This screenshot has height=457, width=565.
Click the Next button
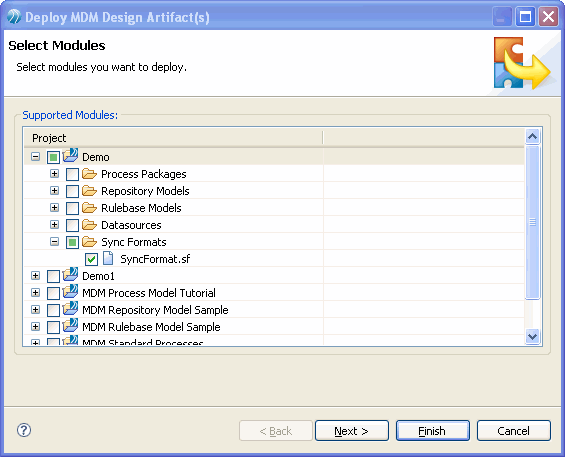pyautogui.click(x=352, y=431)
